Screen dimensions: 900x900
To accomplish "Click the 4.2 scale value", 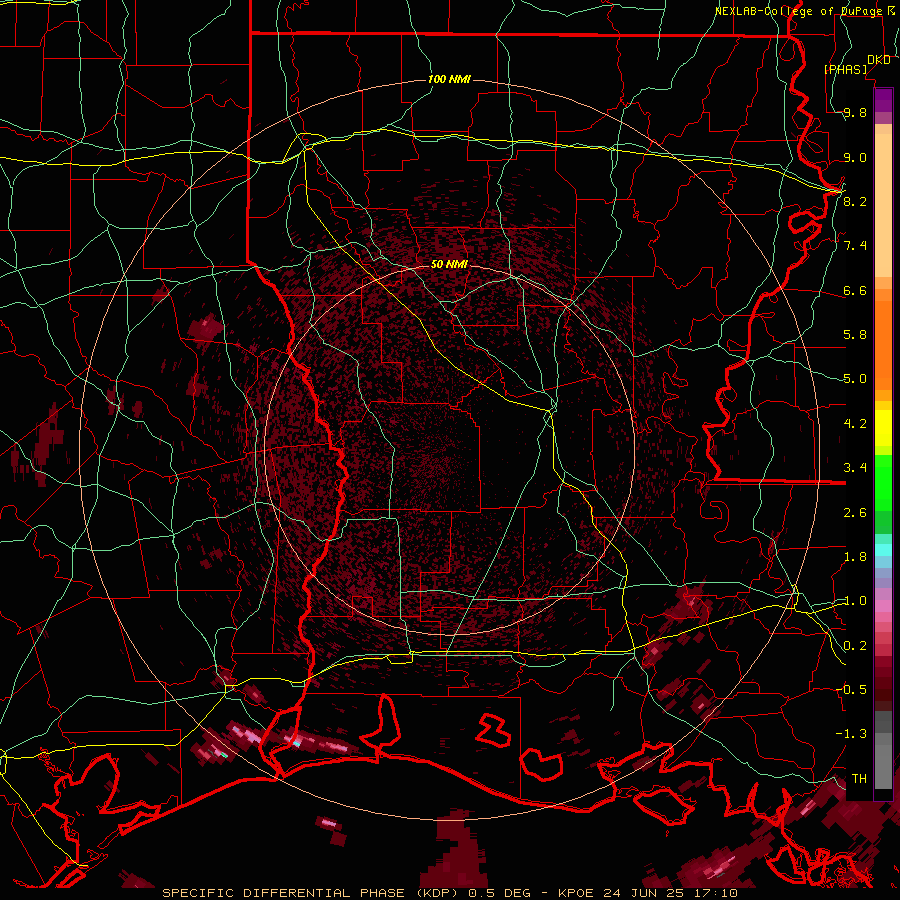I will (855, 424).
